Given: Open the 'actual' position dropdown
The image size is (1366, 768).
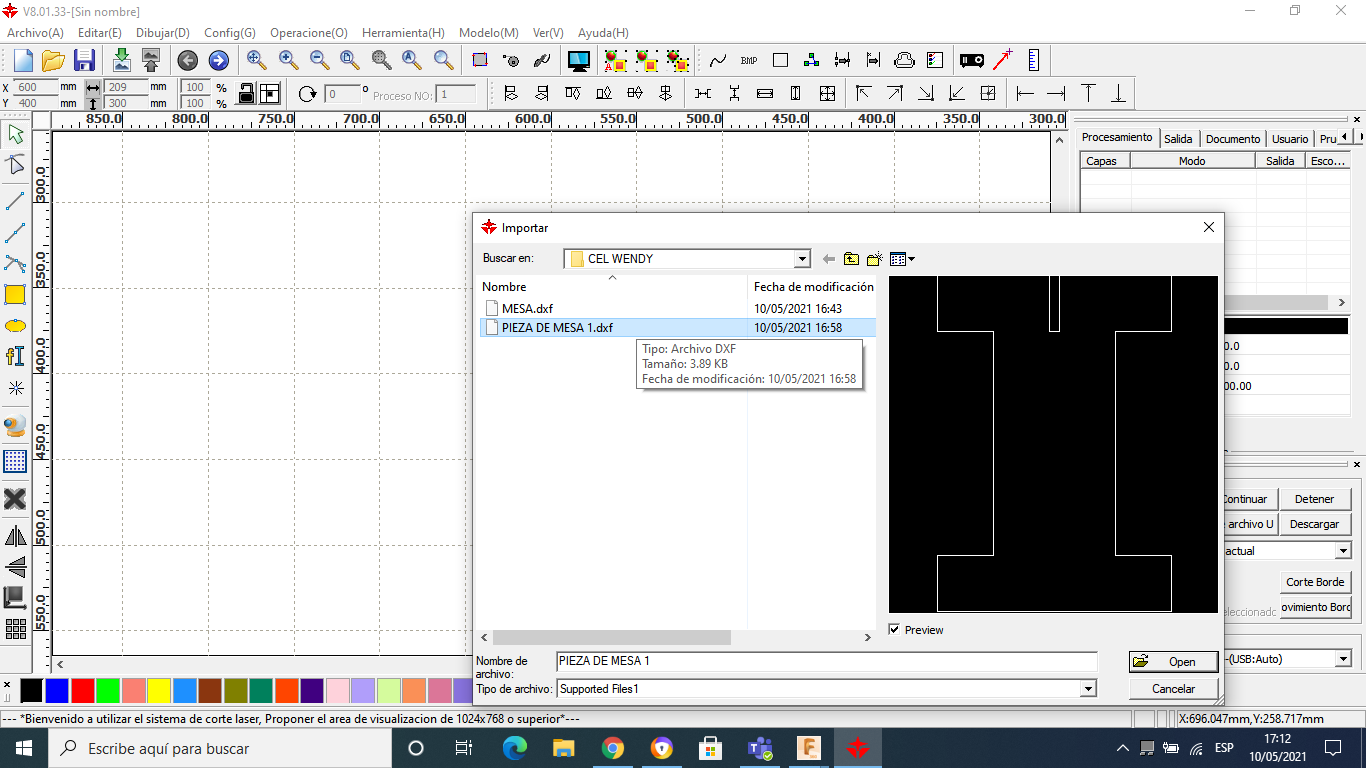Looking at the screenshot, I should pos(1343,551).
